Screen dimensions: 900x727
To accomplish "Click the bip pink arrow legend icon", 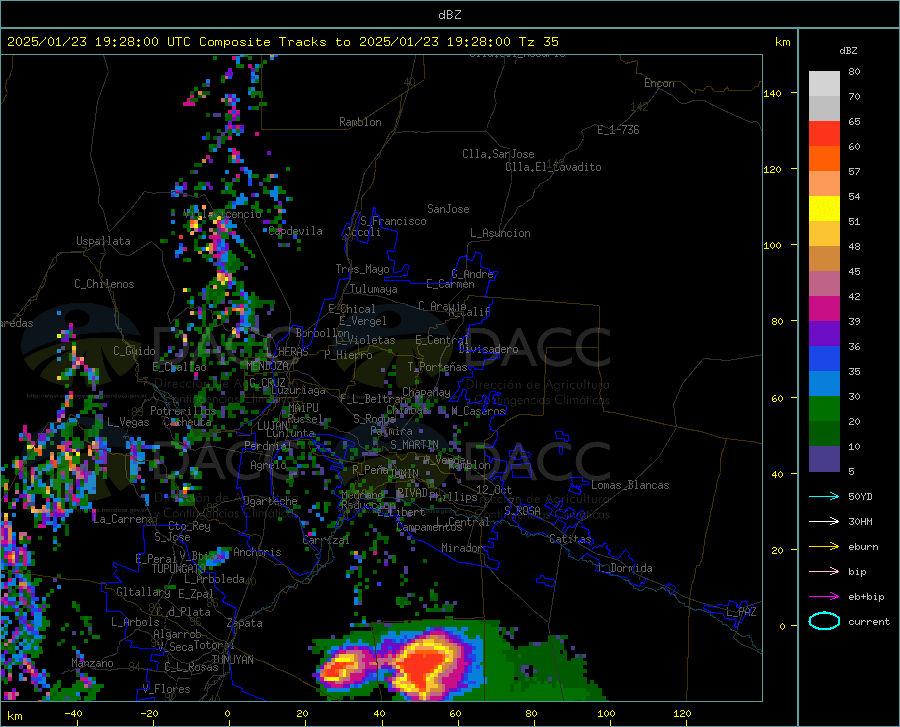I will pos(824,572).
